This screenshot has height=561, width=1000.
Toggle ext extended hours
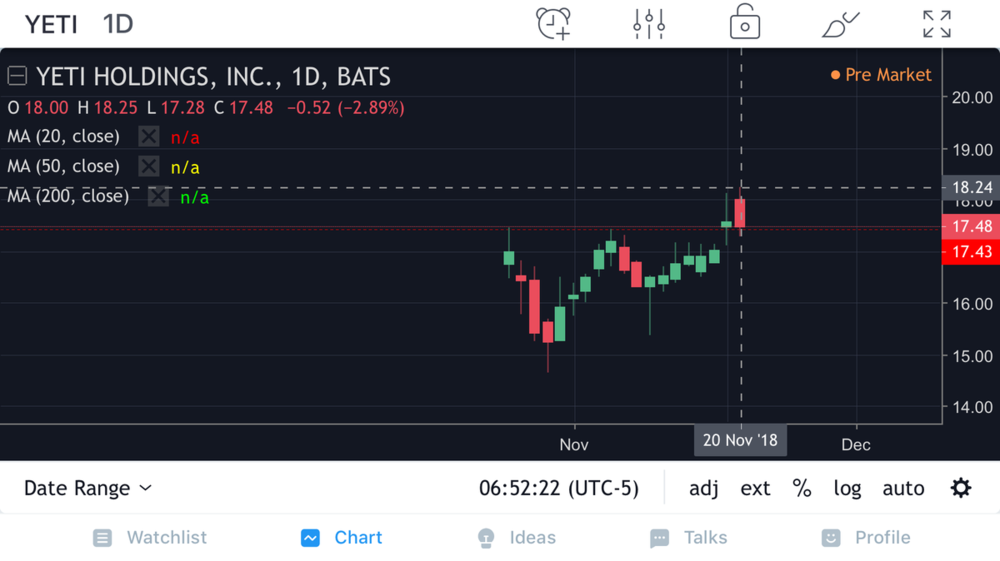(x=755, y=488)
